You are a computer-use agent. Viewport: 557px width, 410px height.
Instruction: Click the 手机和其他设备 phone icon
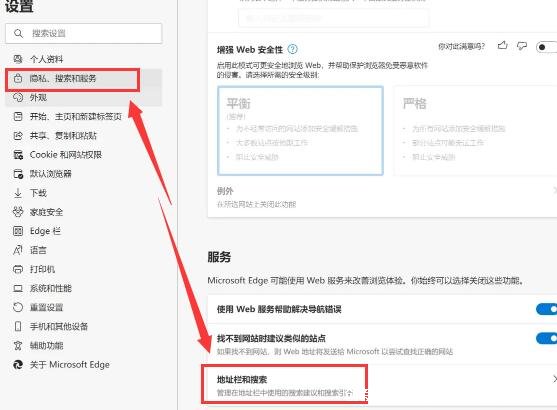(18, 327)
